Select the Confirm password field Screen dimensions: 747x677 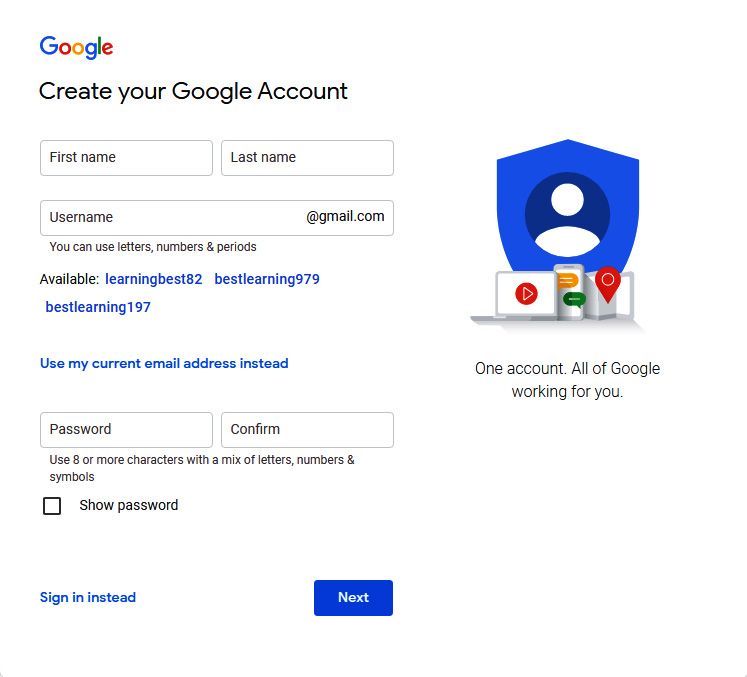[x=307, y=430]
